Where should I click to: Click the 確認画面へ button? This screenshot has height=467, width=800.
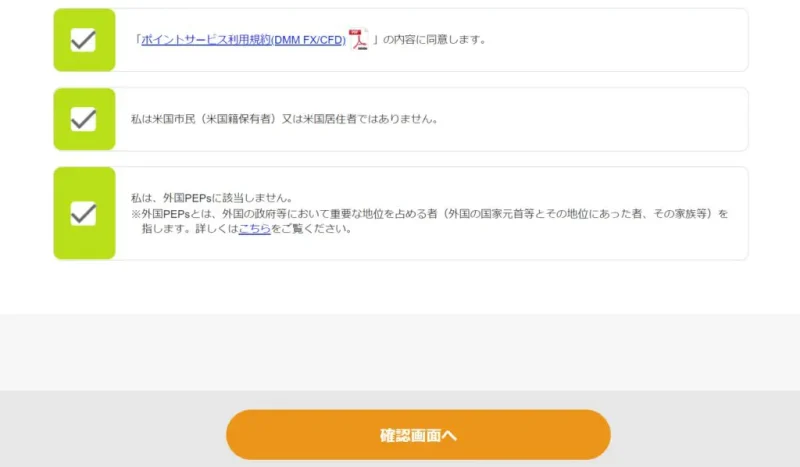[418, 435]
